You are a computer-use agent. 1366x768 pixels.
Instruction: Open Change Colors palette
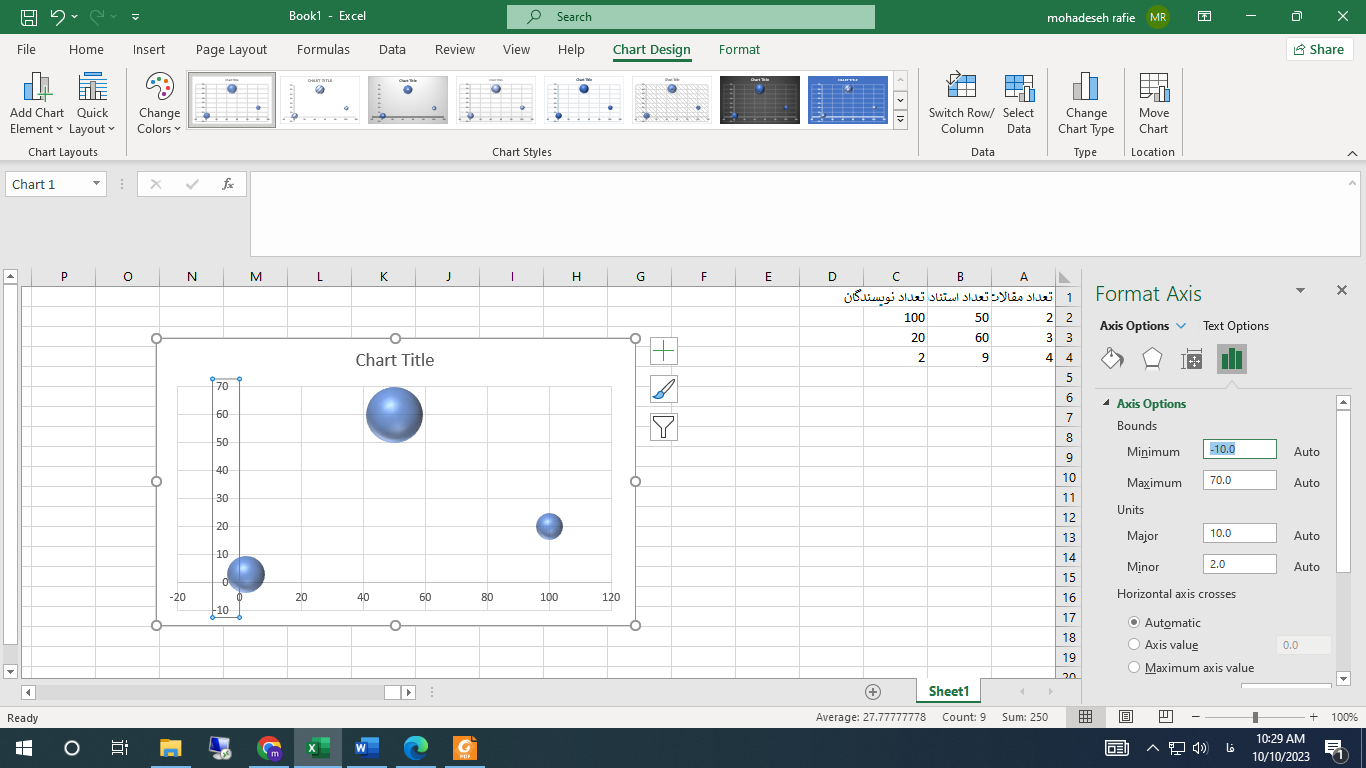[x=159, y=104]
